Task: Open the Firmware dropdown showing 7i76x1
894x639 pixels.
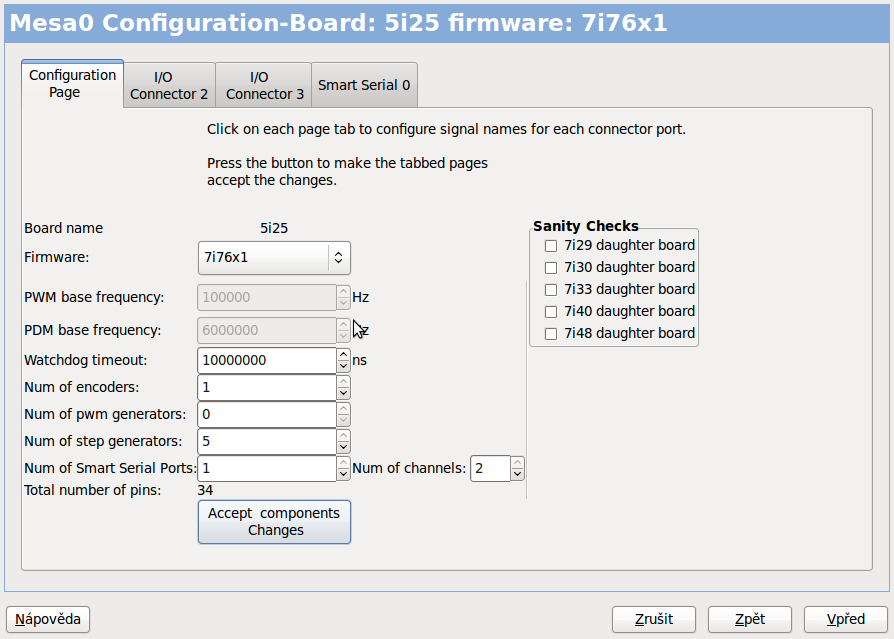Action: (x=275, y=257)
